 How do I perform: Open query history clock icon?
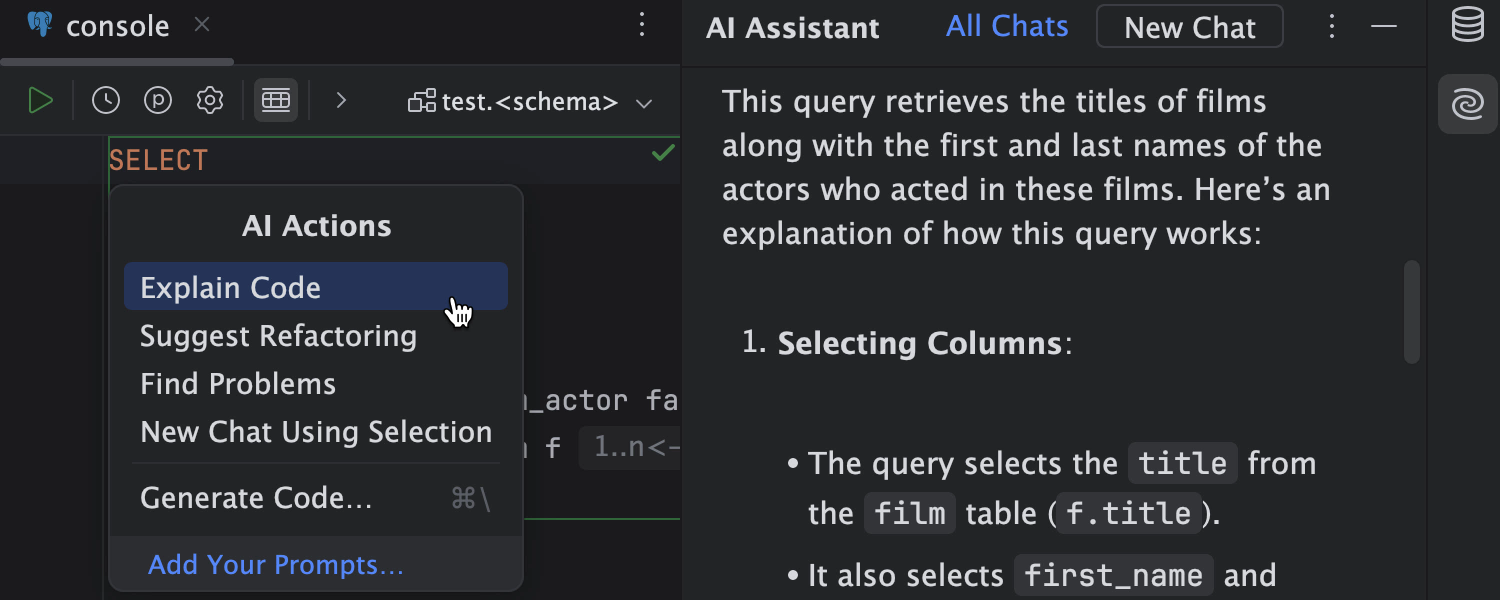[106, 100]
